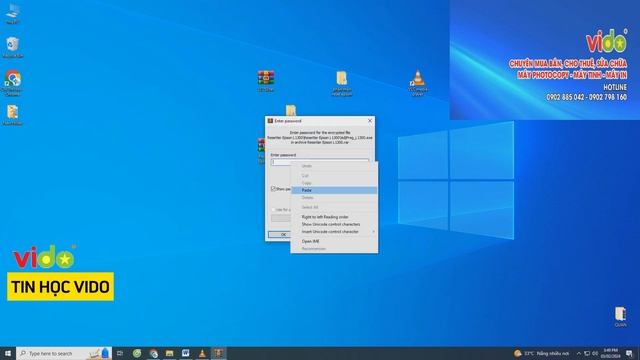Open the This PC desktop icon
The width and height of the screenshot is (640, 360).
13,13
